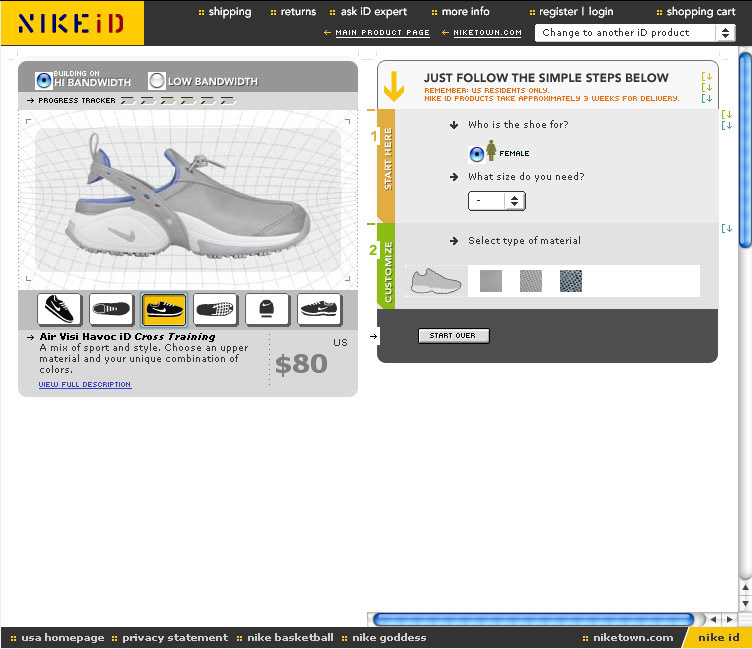
Task: Choose the plain gray material swatch
Action: 491,281
